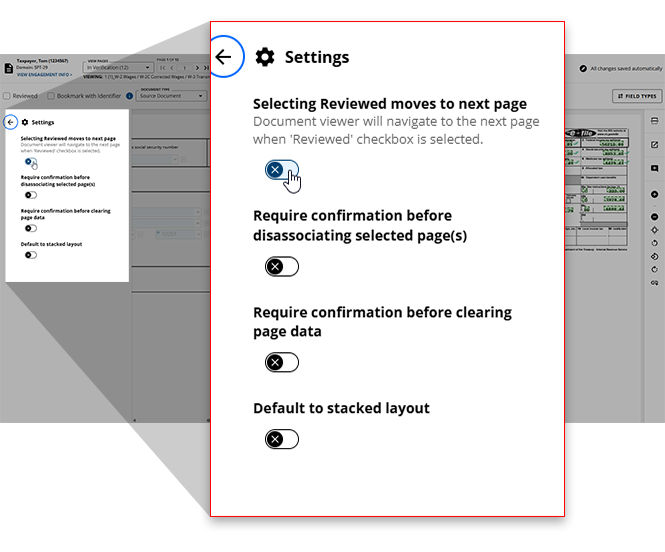Viewport: 665px width, 552px height.
Task: Click the back arrow in the enlarged Settings panel
Action: pyautogui.click(x=224, y=57)
